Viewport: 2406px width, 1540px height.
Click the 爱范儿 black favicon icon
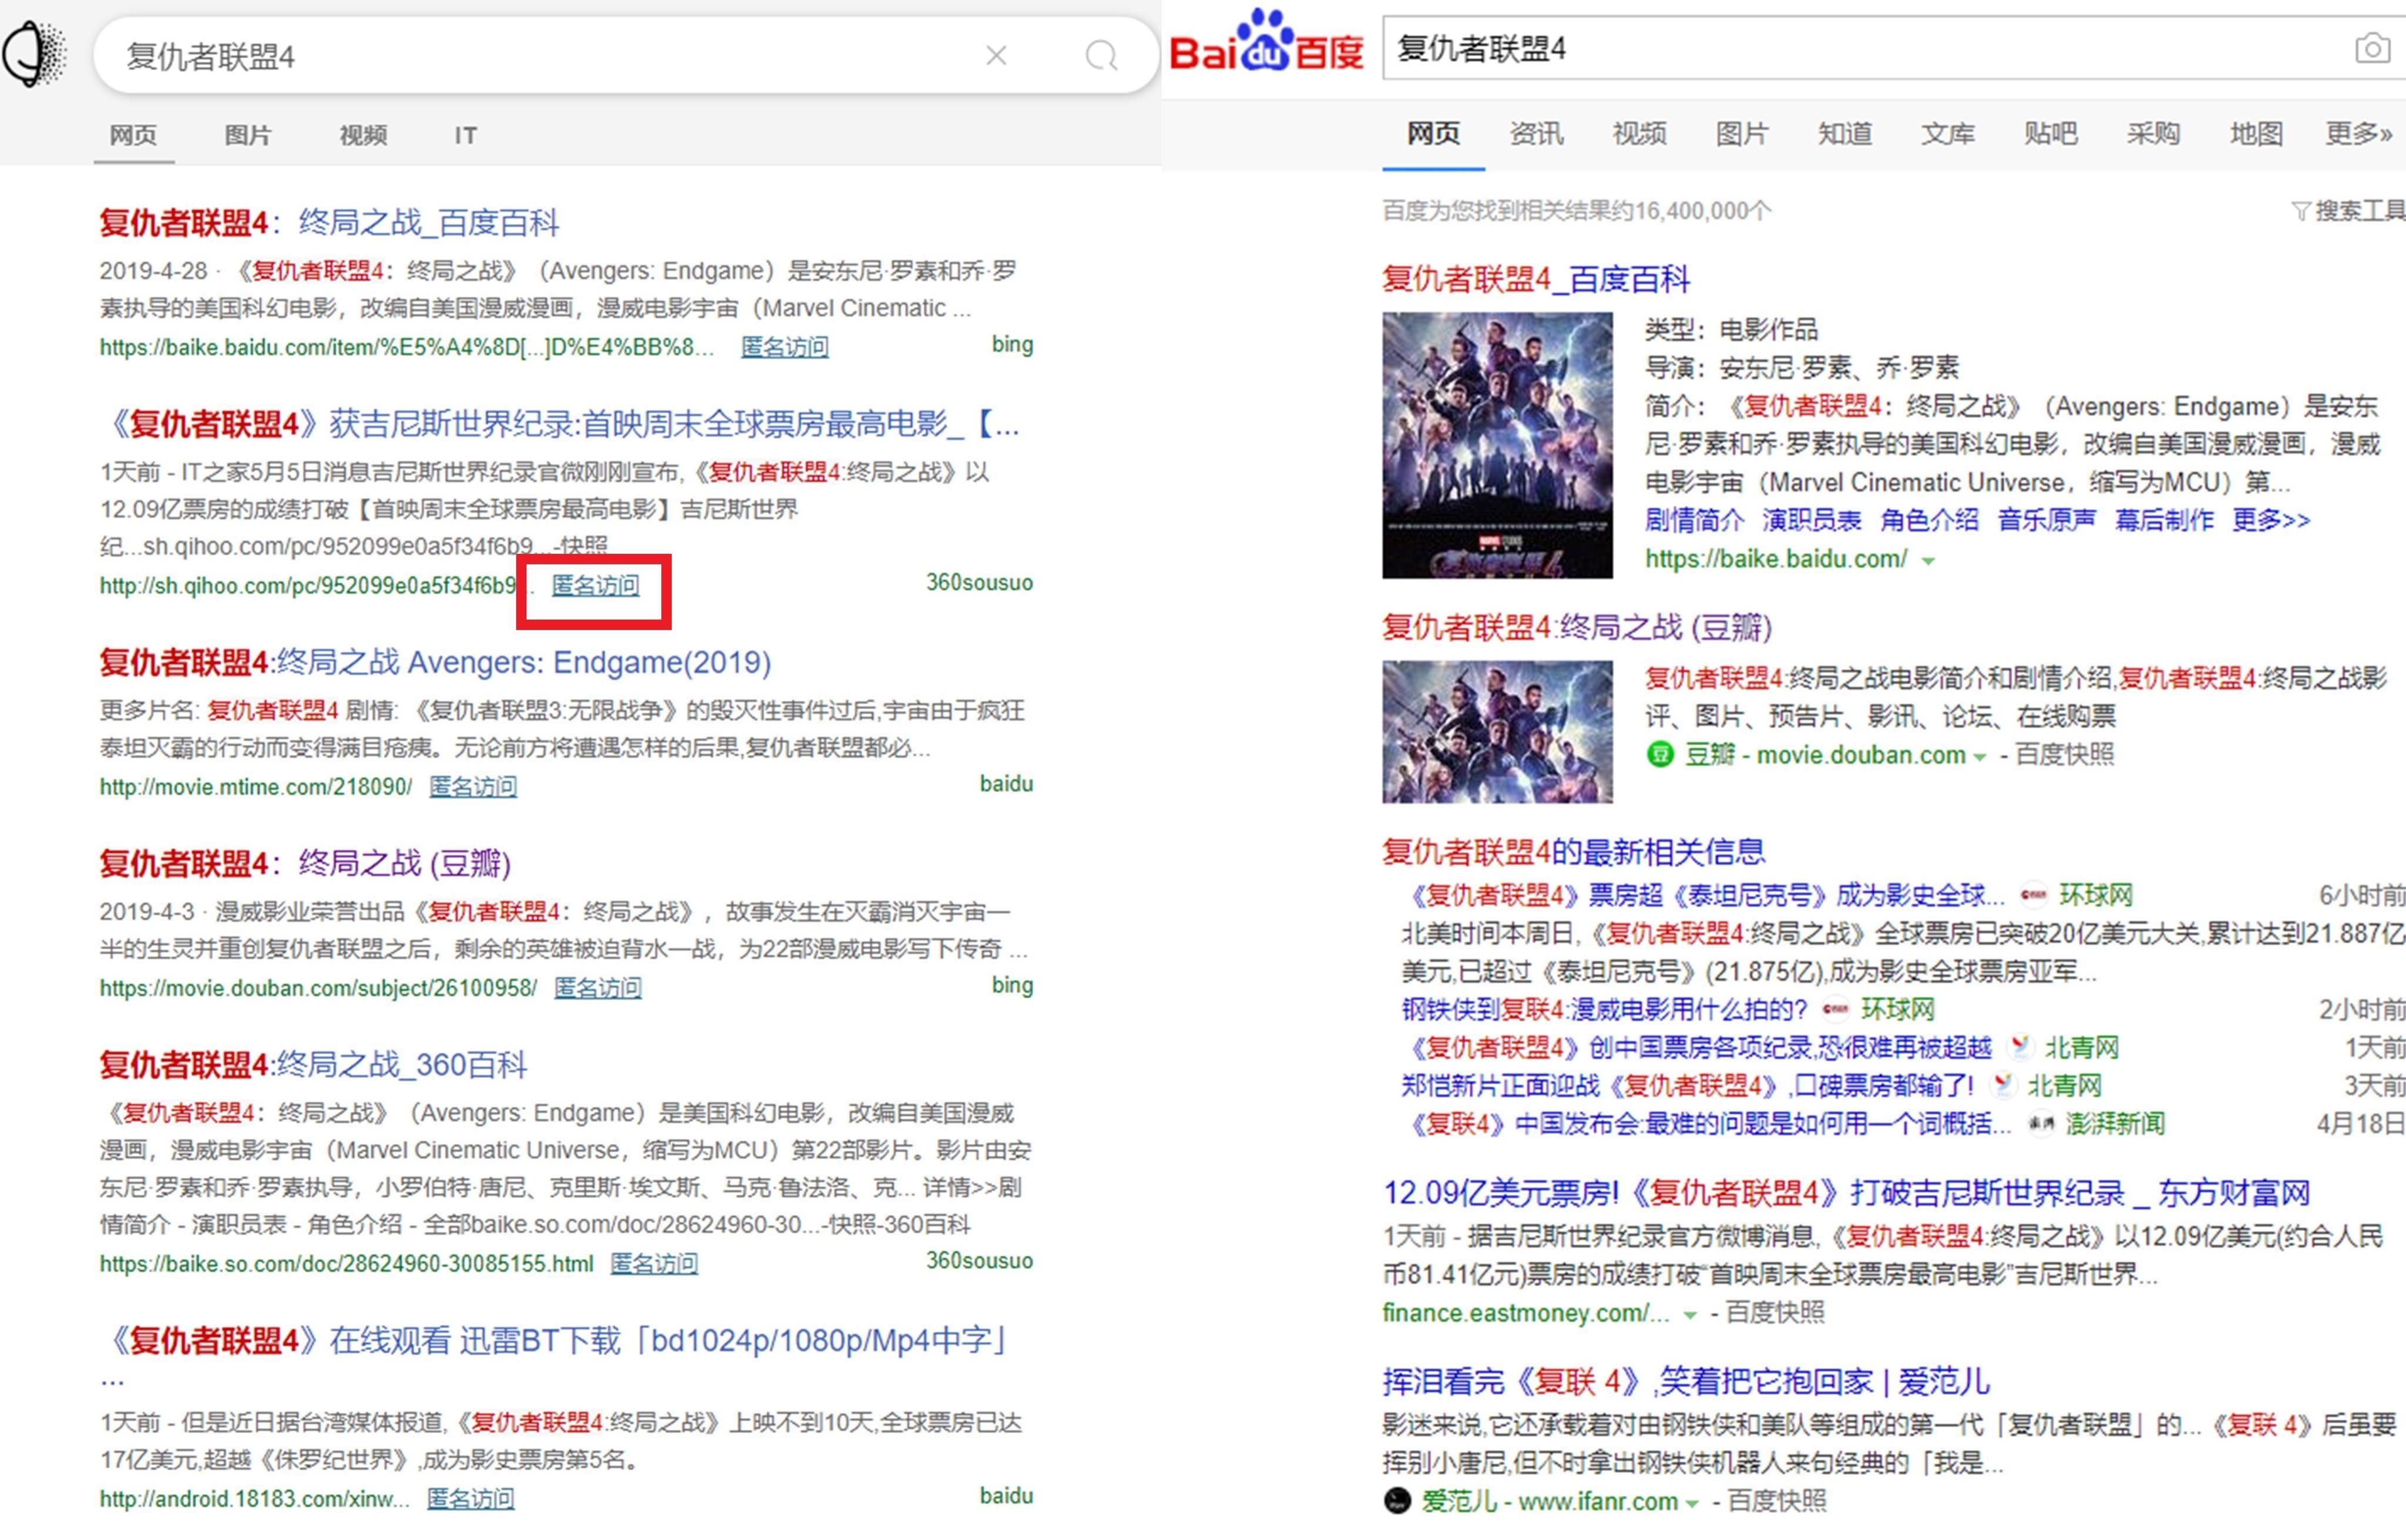click(1397, 1501)
